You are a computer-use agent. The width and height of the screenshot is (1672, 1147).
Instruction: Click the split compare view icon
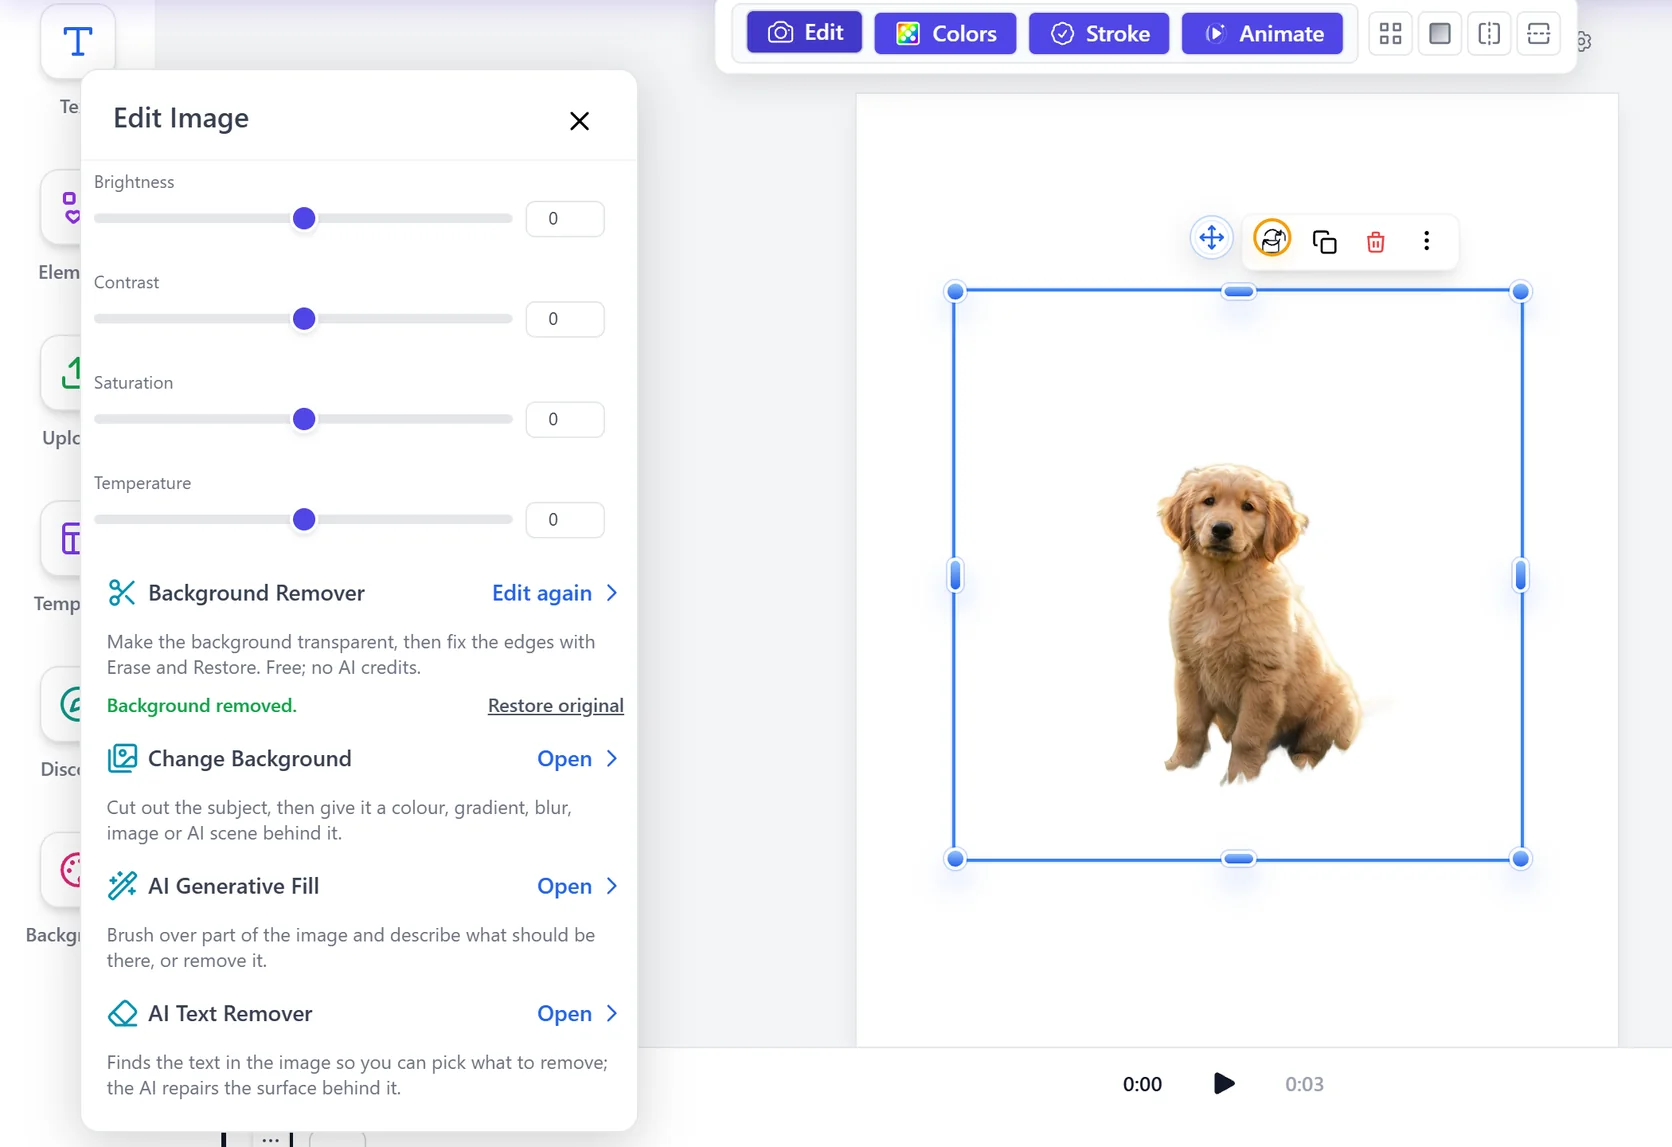click(x=1489, y=34)
